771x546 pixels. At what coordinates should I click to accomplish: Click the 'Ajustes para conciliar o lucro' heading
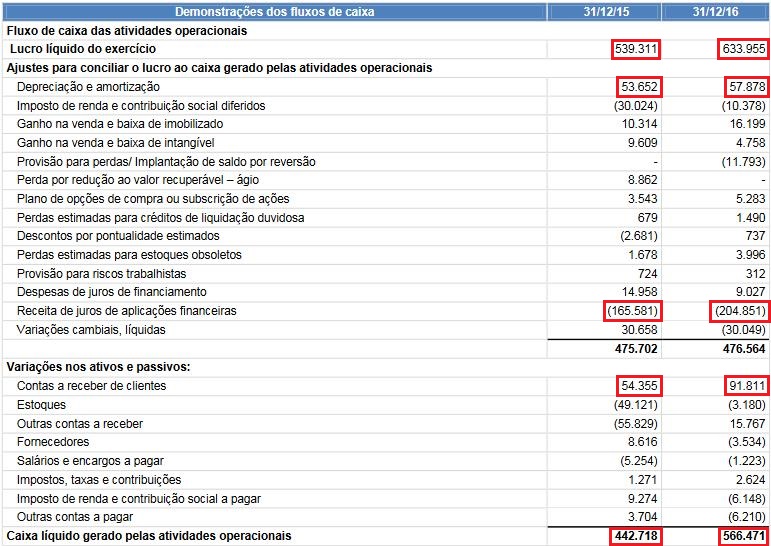219,68
